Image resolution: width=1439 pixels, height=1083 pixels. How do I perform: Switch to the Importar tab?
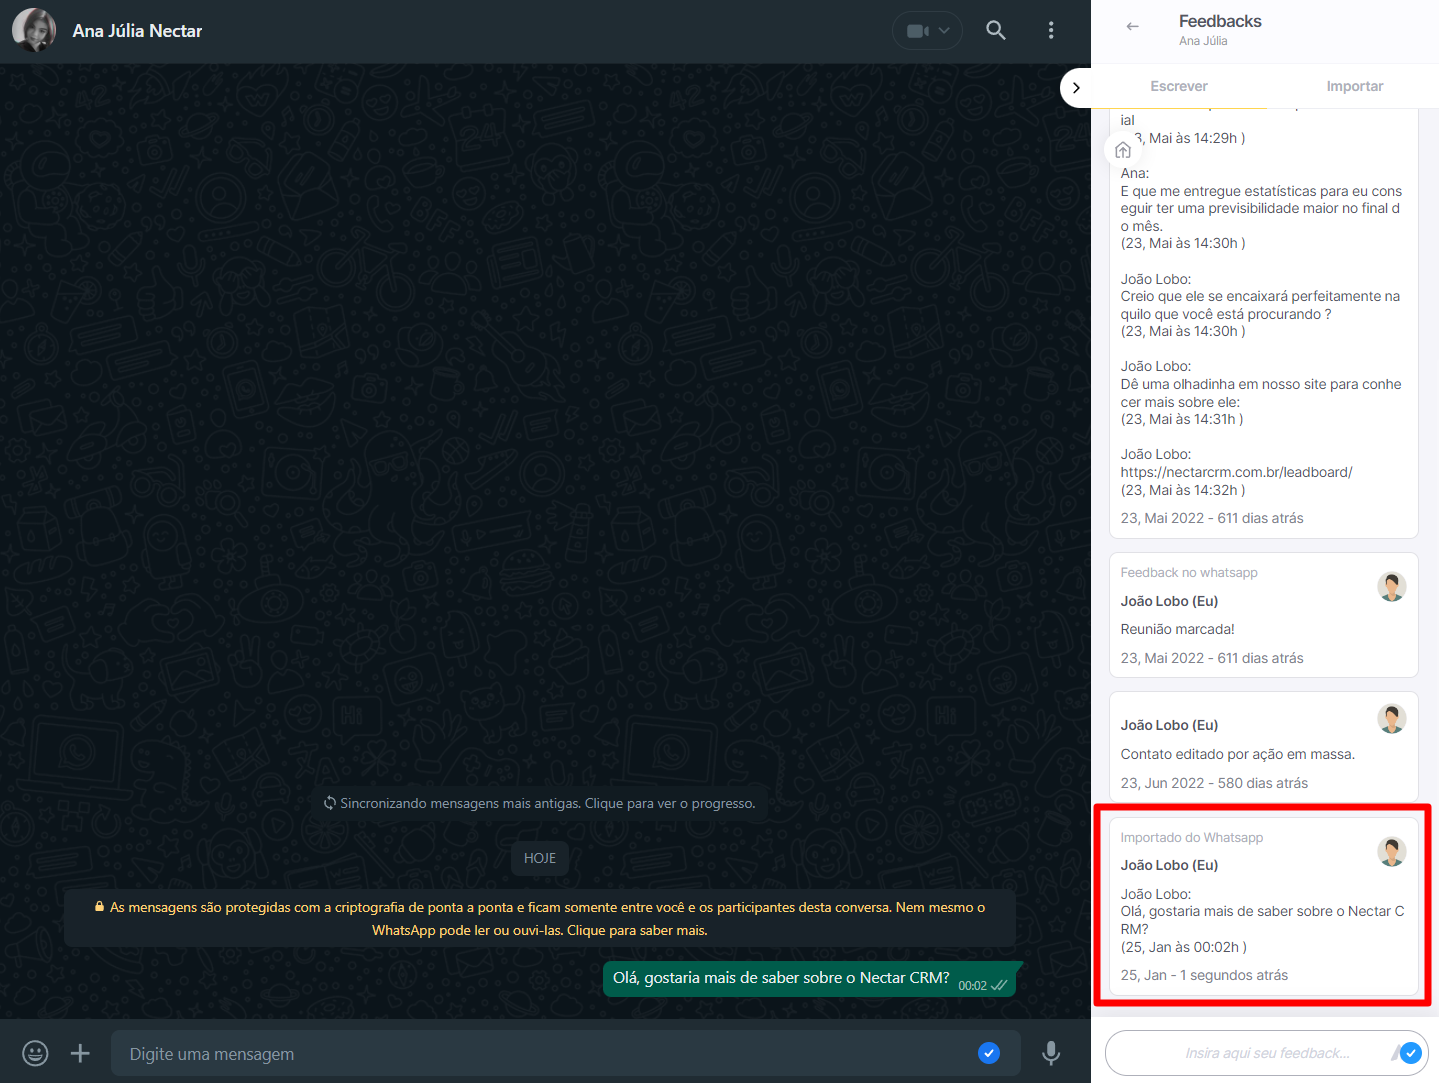1355,86
